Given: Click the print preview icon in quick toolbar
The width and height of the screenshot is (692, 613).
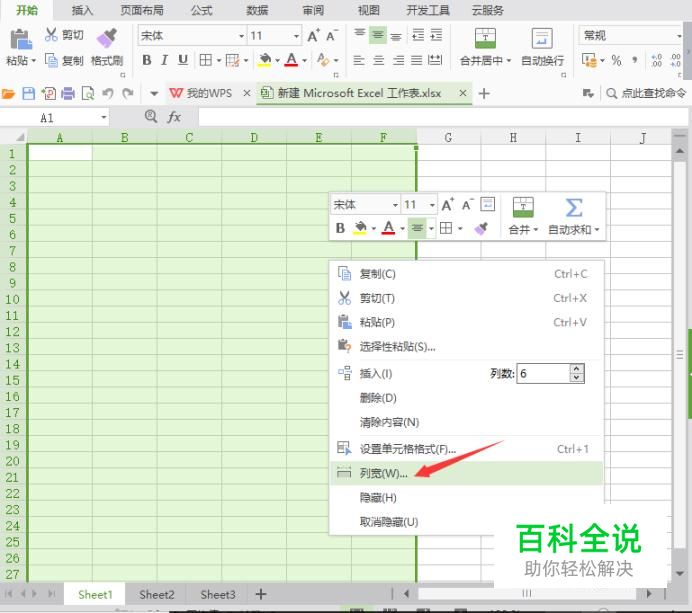Looking at the screenshot, I should (x=88, y=94).
